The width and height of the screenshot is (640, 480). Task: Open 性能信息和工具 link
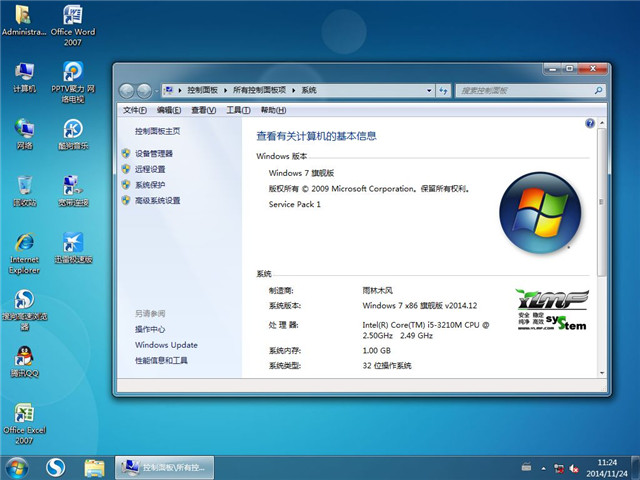161,360
